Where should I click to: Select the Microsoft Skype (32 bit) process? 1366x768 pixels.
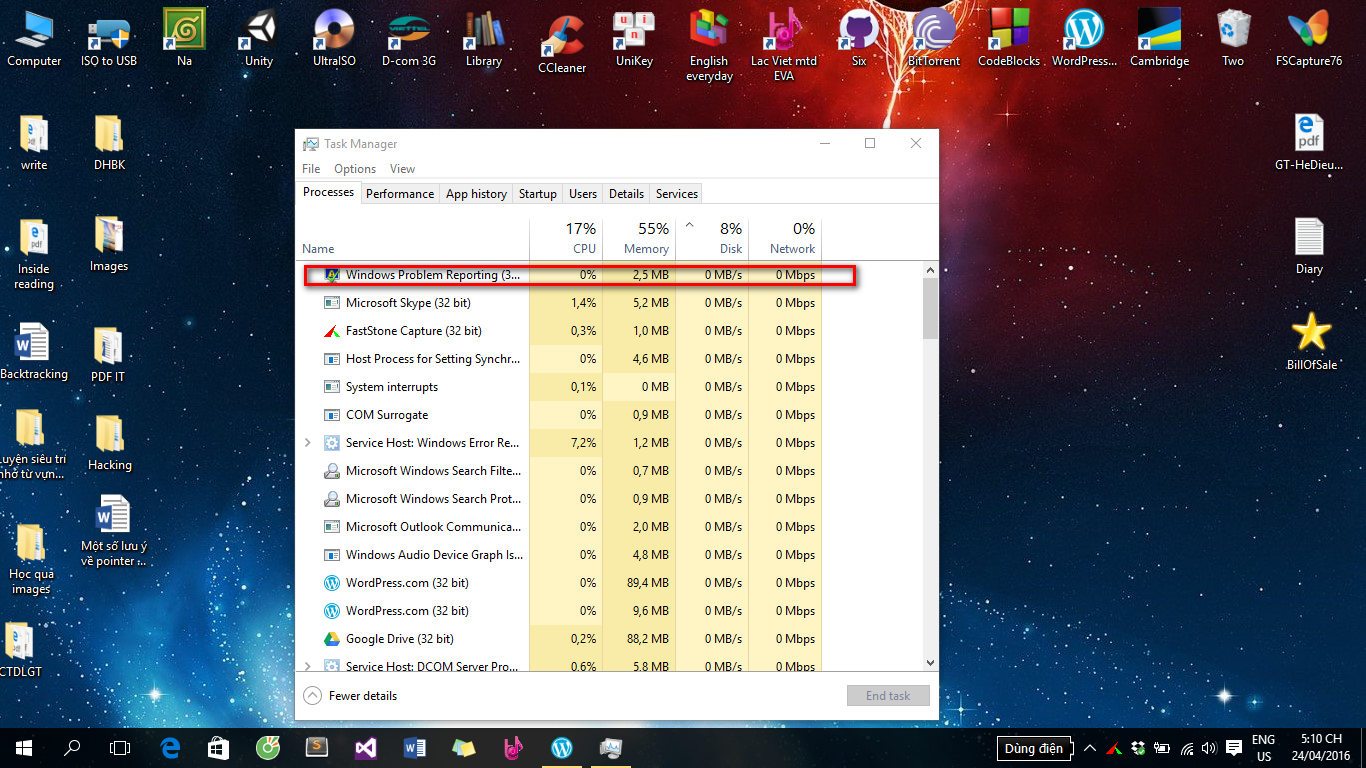coord(561,303)
